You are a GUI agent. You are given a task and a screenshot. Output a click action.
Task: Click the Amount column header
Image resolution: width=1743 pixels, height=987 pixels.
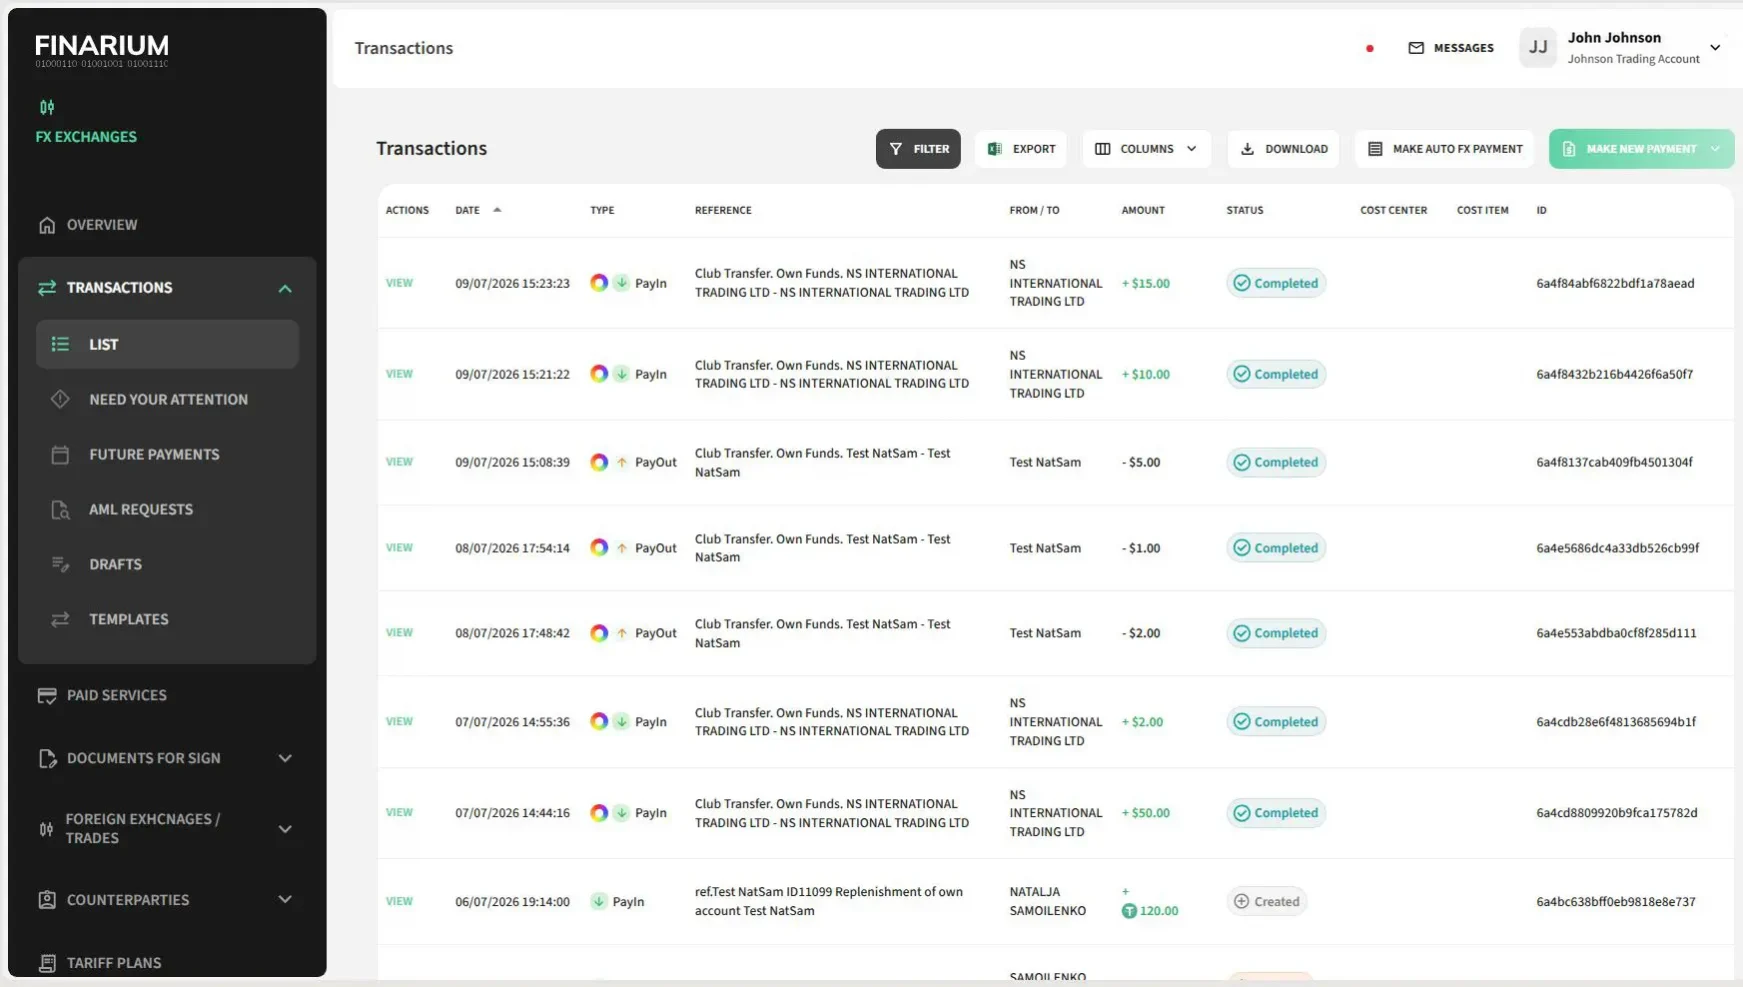pos(1143,210)
